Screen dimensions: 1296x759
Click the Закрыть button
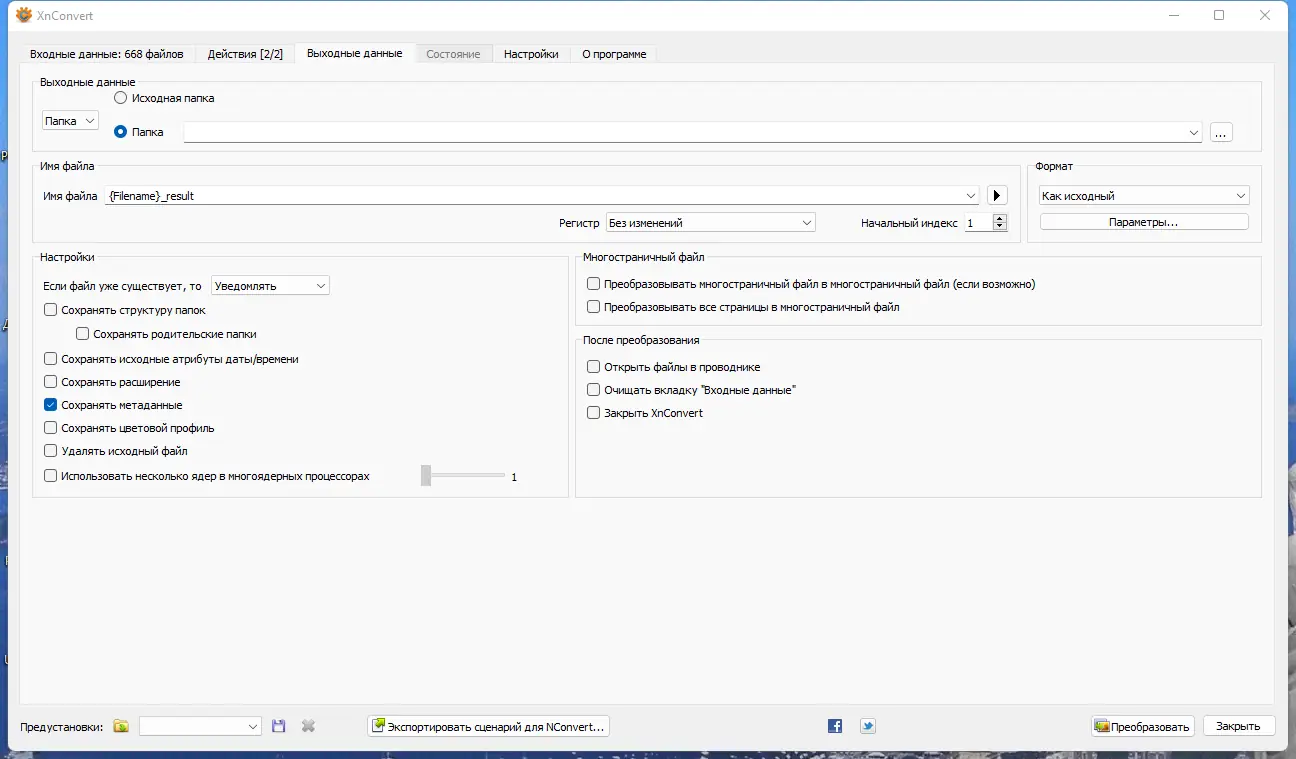pos(1239,726)
